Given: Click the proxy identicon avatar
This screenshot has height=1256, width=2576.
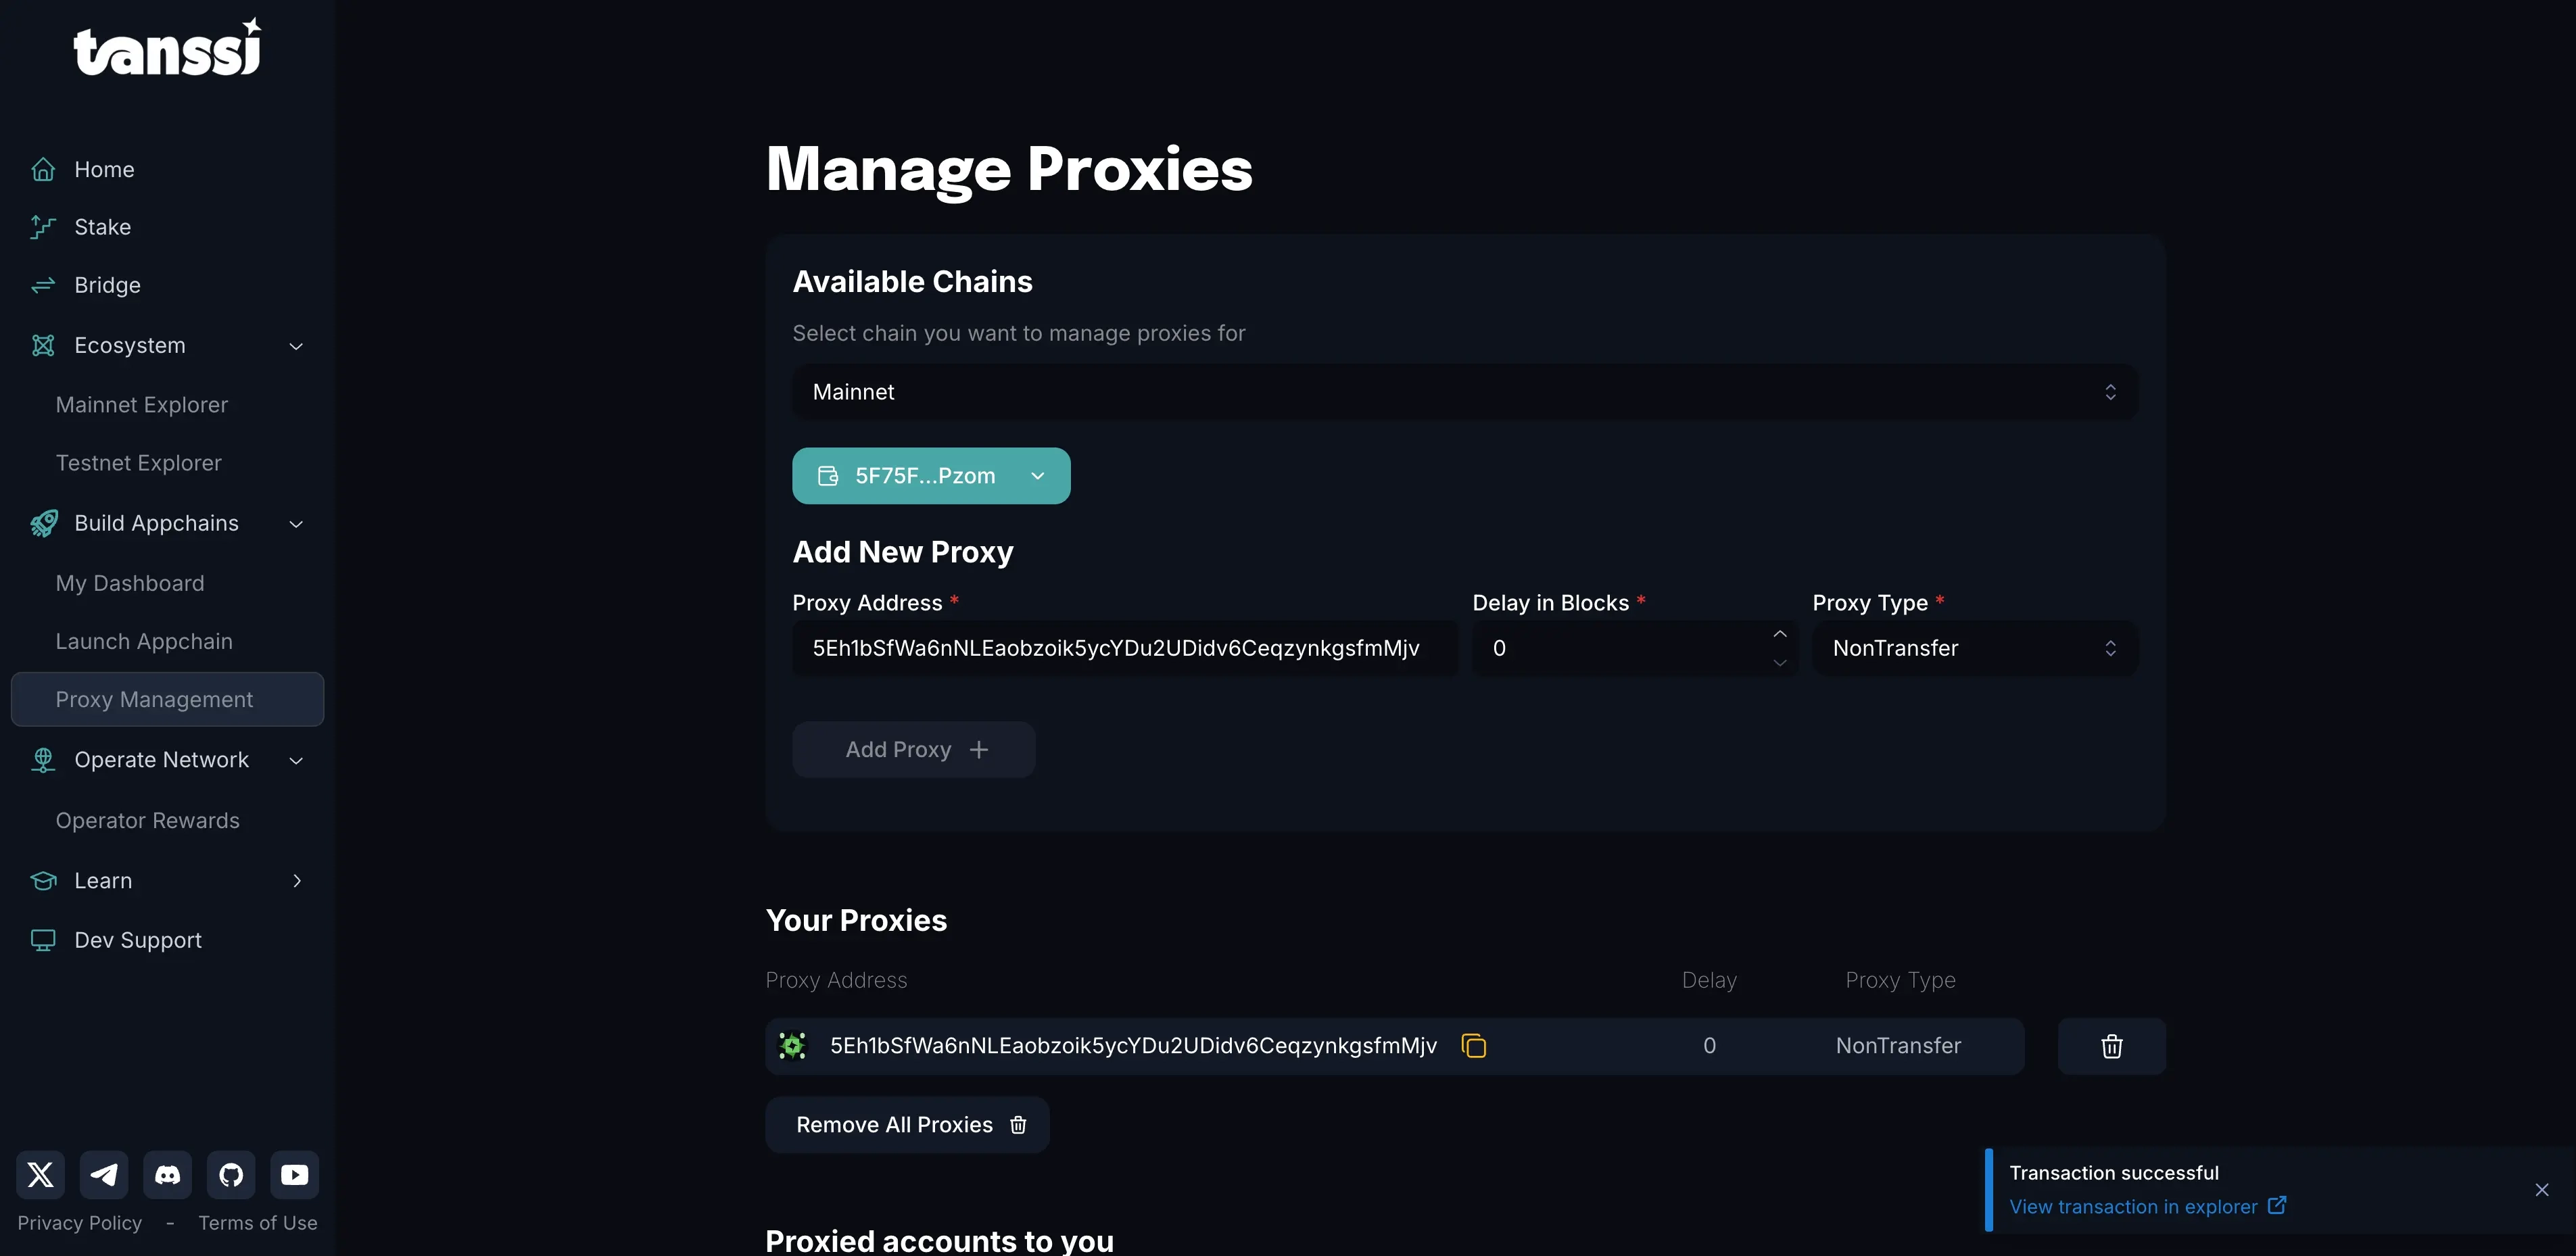Looking at the screenshot, I should (793, 1046).
